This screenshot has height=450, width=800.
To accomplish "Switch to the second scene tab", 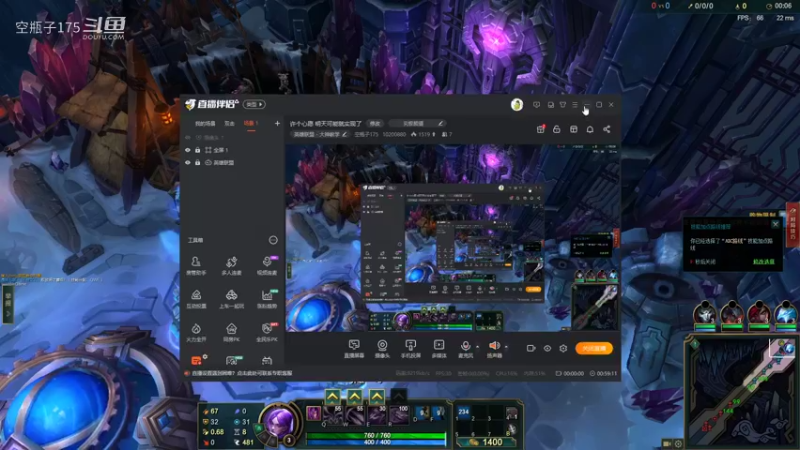I will coord(230,123).
